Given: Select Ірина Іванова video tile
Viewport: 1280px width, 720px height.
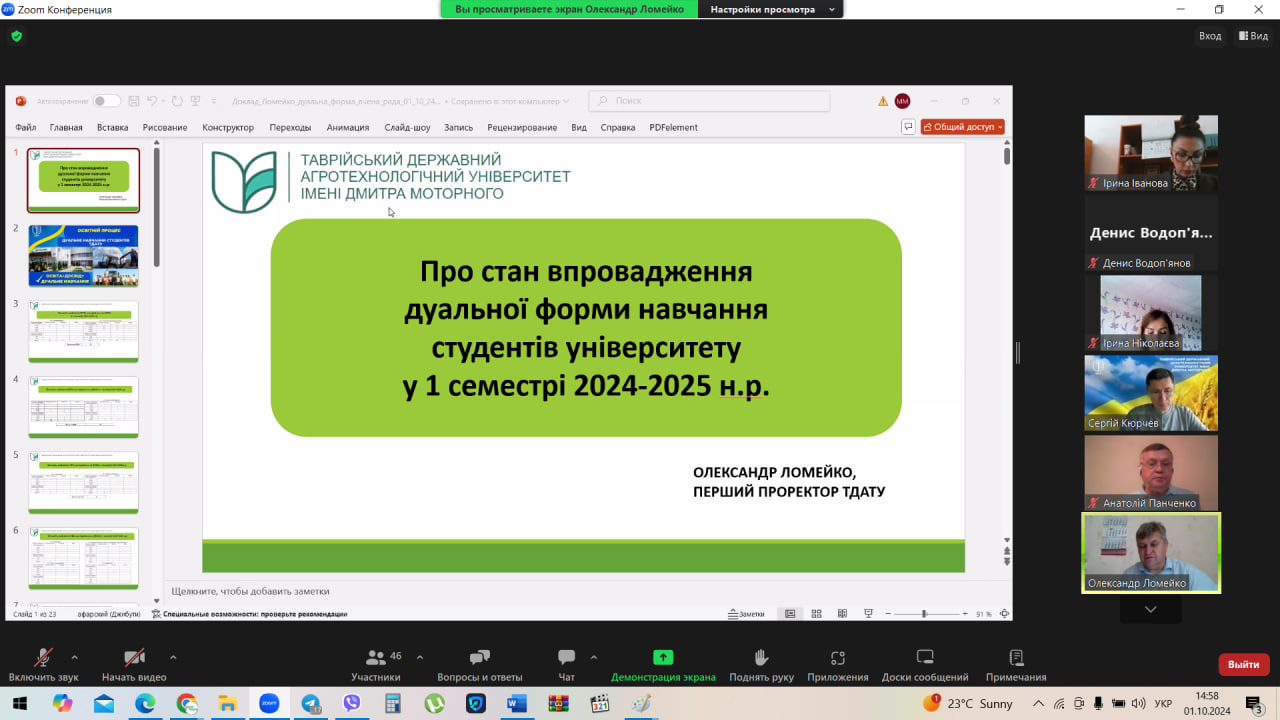Looking at the screenshot, I should [1151, 153].
